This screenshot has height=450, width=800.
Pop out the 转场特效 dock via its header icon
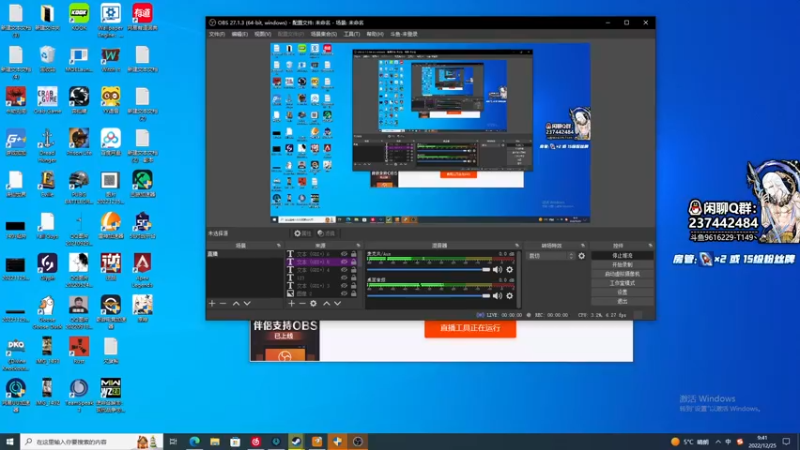(x=583, y=246)
